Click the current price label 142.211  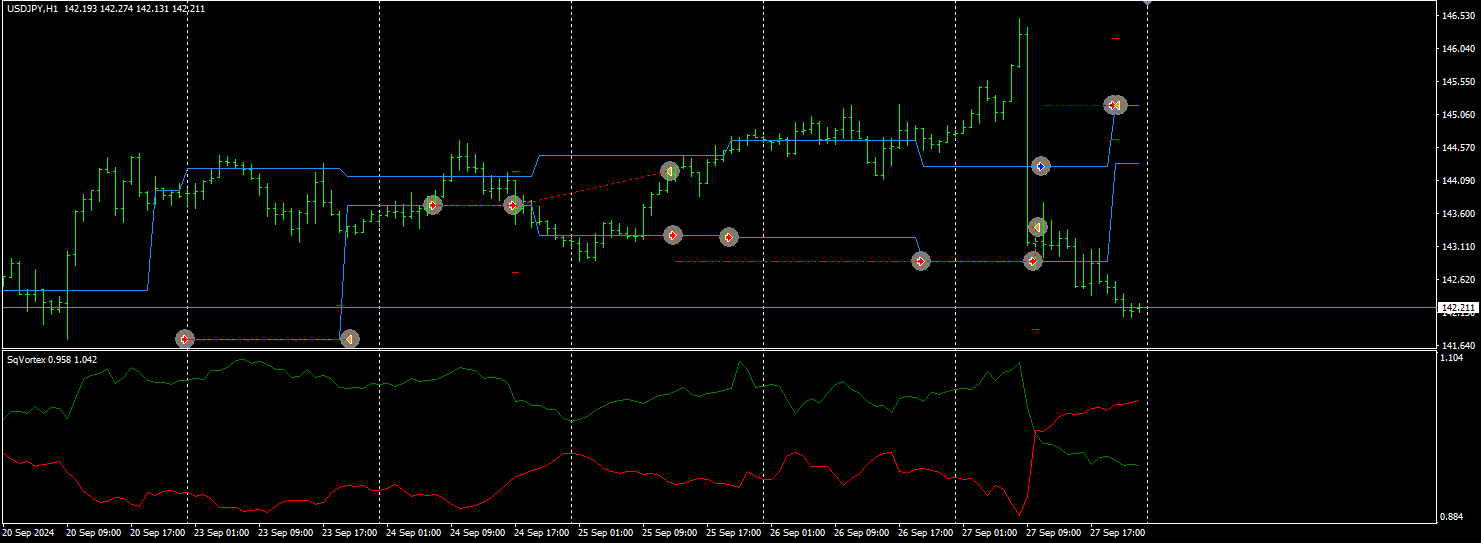point(1458,308)
